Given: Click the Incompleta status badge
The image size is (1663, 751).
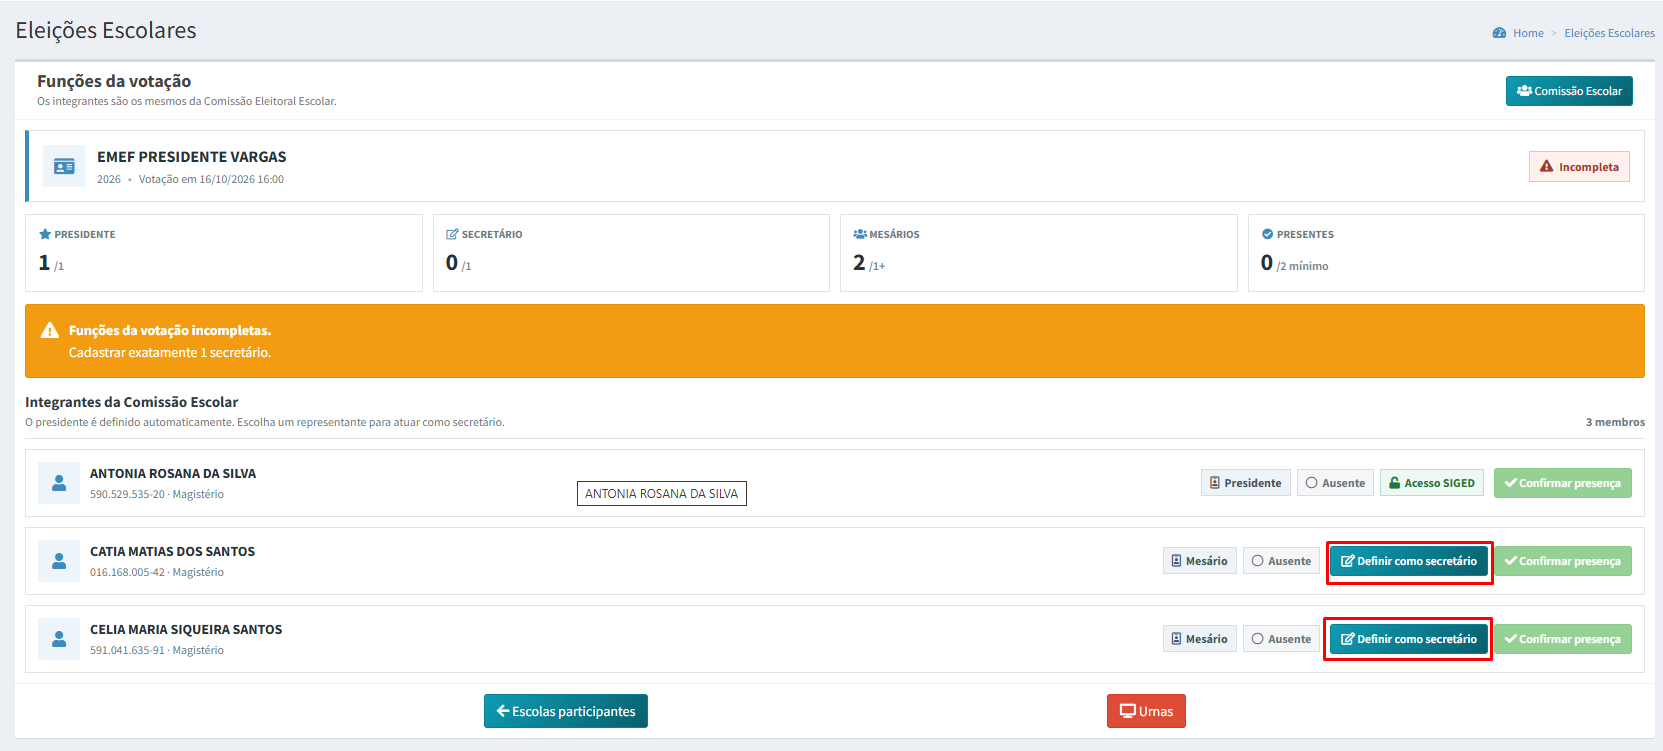Looking at the screenshot, I should pos(1579,167).
